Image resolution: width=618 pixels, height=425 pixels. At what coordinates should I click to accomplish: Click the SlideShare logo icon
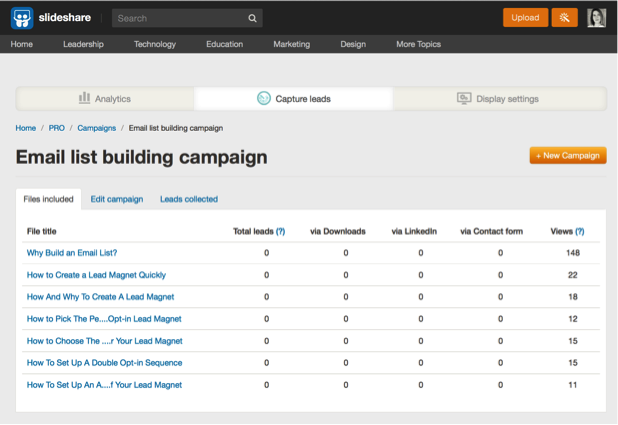click(x=24, y=18)
